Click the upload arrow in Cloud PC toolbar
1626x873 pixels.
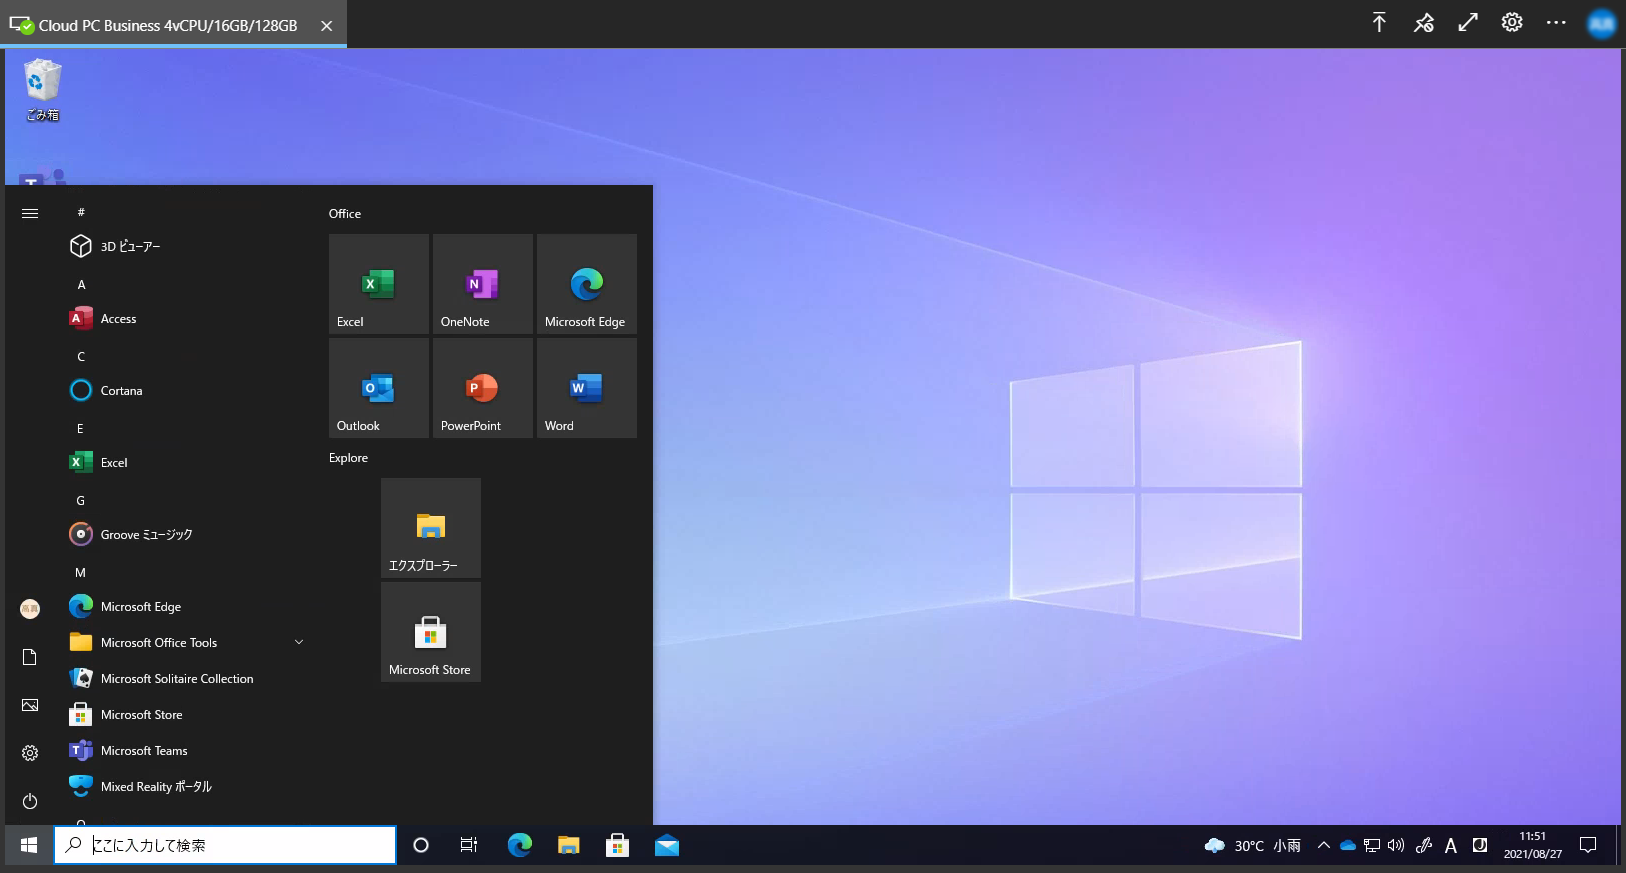[x=1379, y=22]
